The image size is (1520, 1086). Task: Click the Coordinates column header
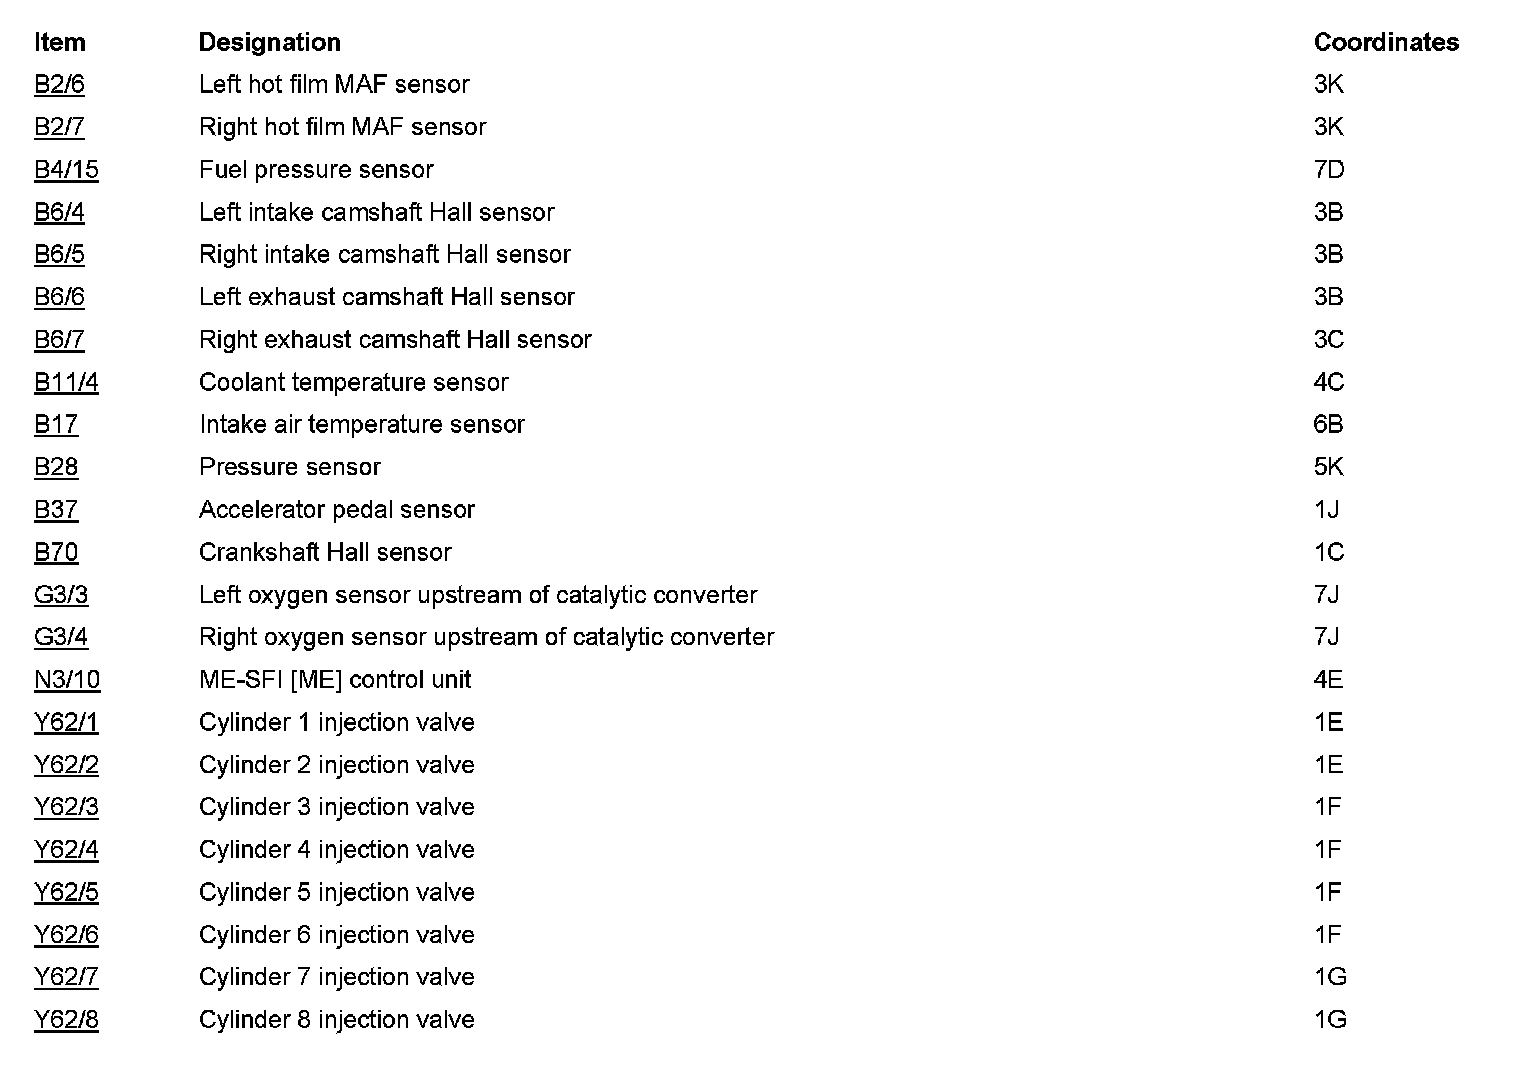pos(1385,42)
